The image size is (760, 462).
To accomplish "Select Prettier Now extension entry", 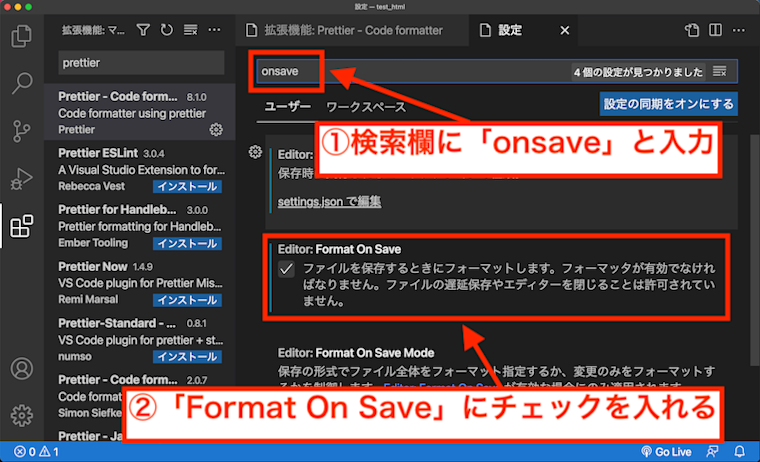I will click(140, 283).
